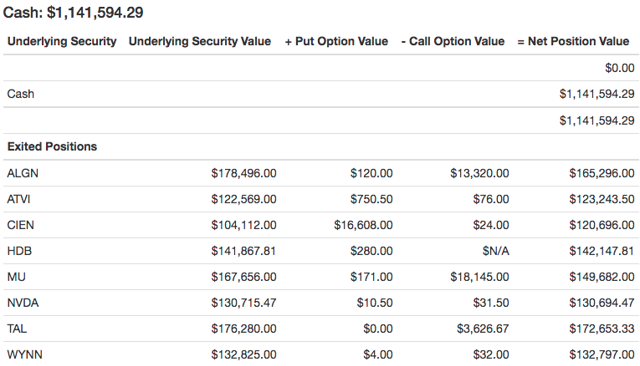Screen dimensions: 640x366
Task: Click WYNN underlying value $132,825.00
Action: 244,355
